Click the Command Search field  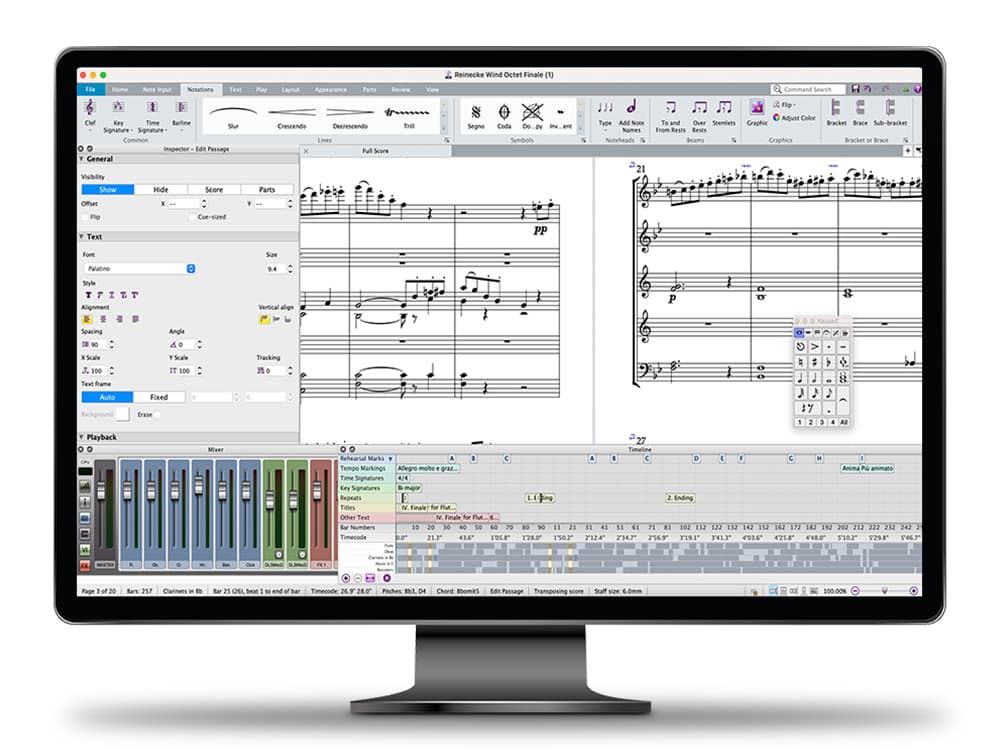click(809, 89)
